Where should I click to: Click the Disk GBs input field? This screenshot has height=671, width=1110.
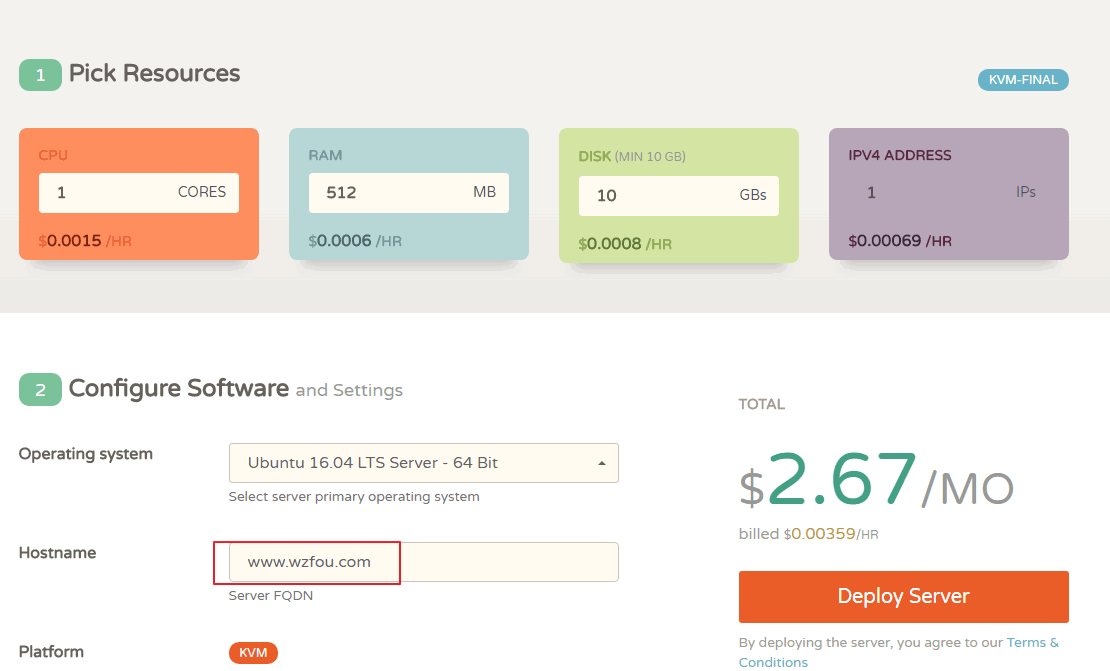click(x=678, y=195)
